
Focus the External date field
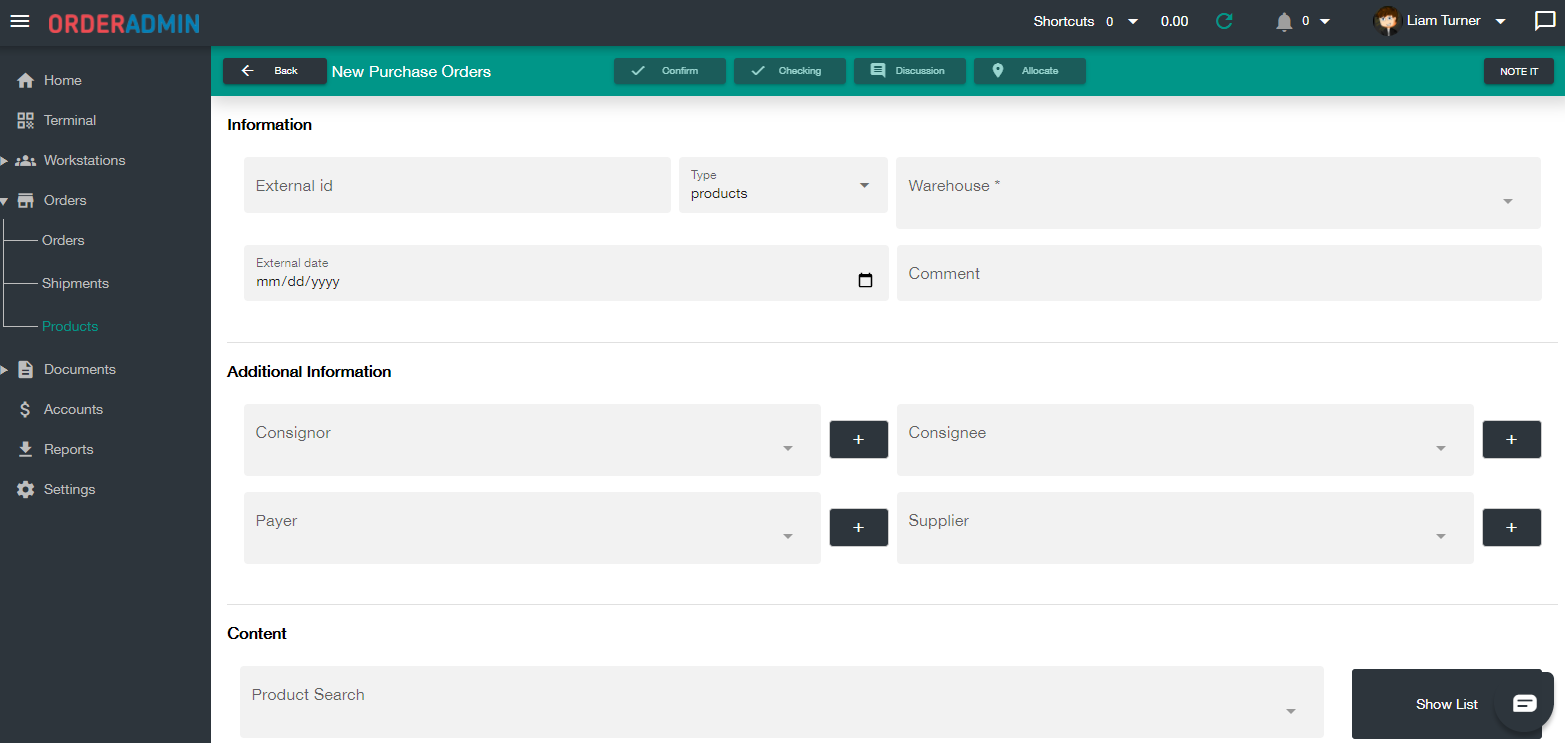(566, 273)
